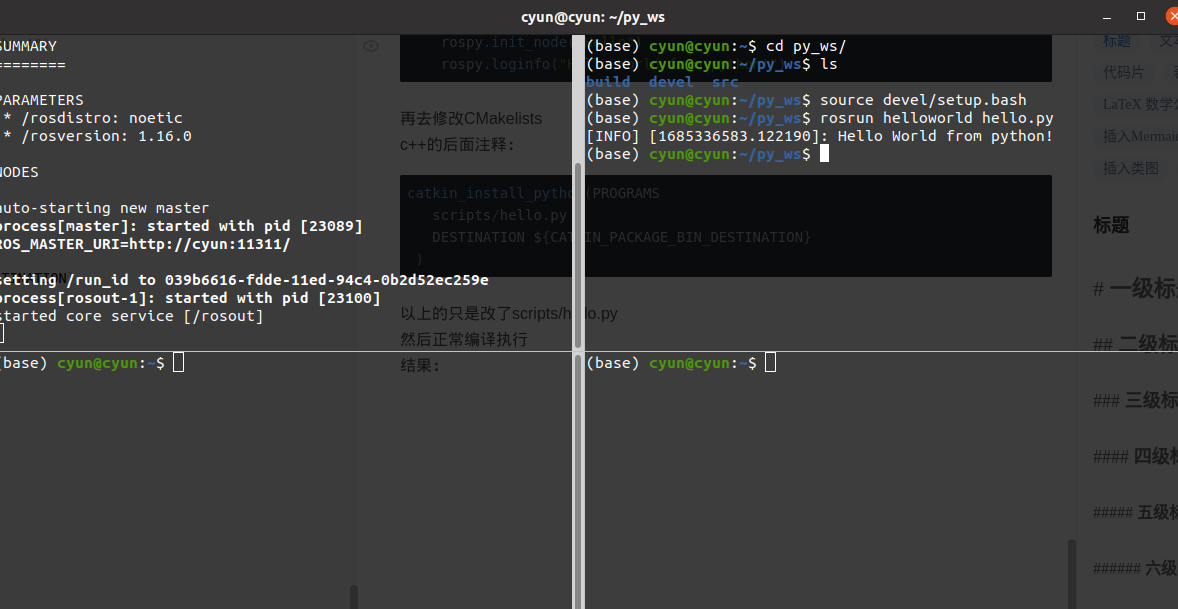This screenshot has width=1178, height=609.
Task: Click the 'started core service [/rosout]' line
Action: pyautogui.click(x=131, y=316)
